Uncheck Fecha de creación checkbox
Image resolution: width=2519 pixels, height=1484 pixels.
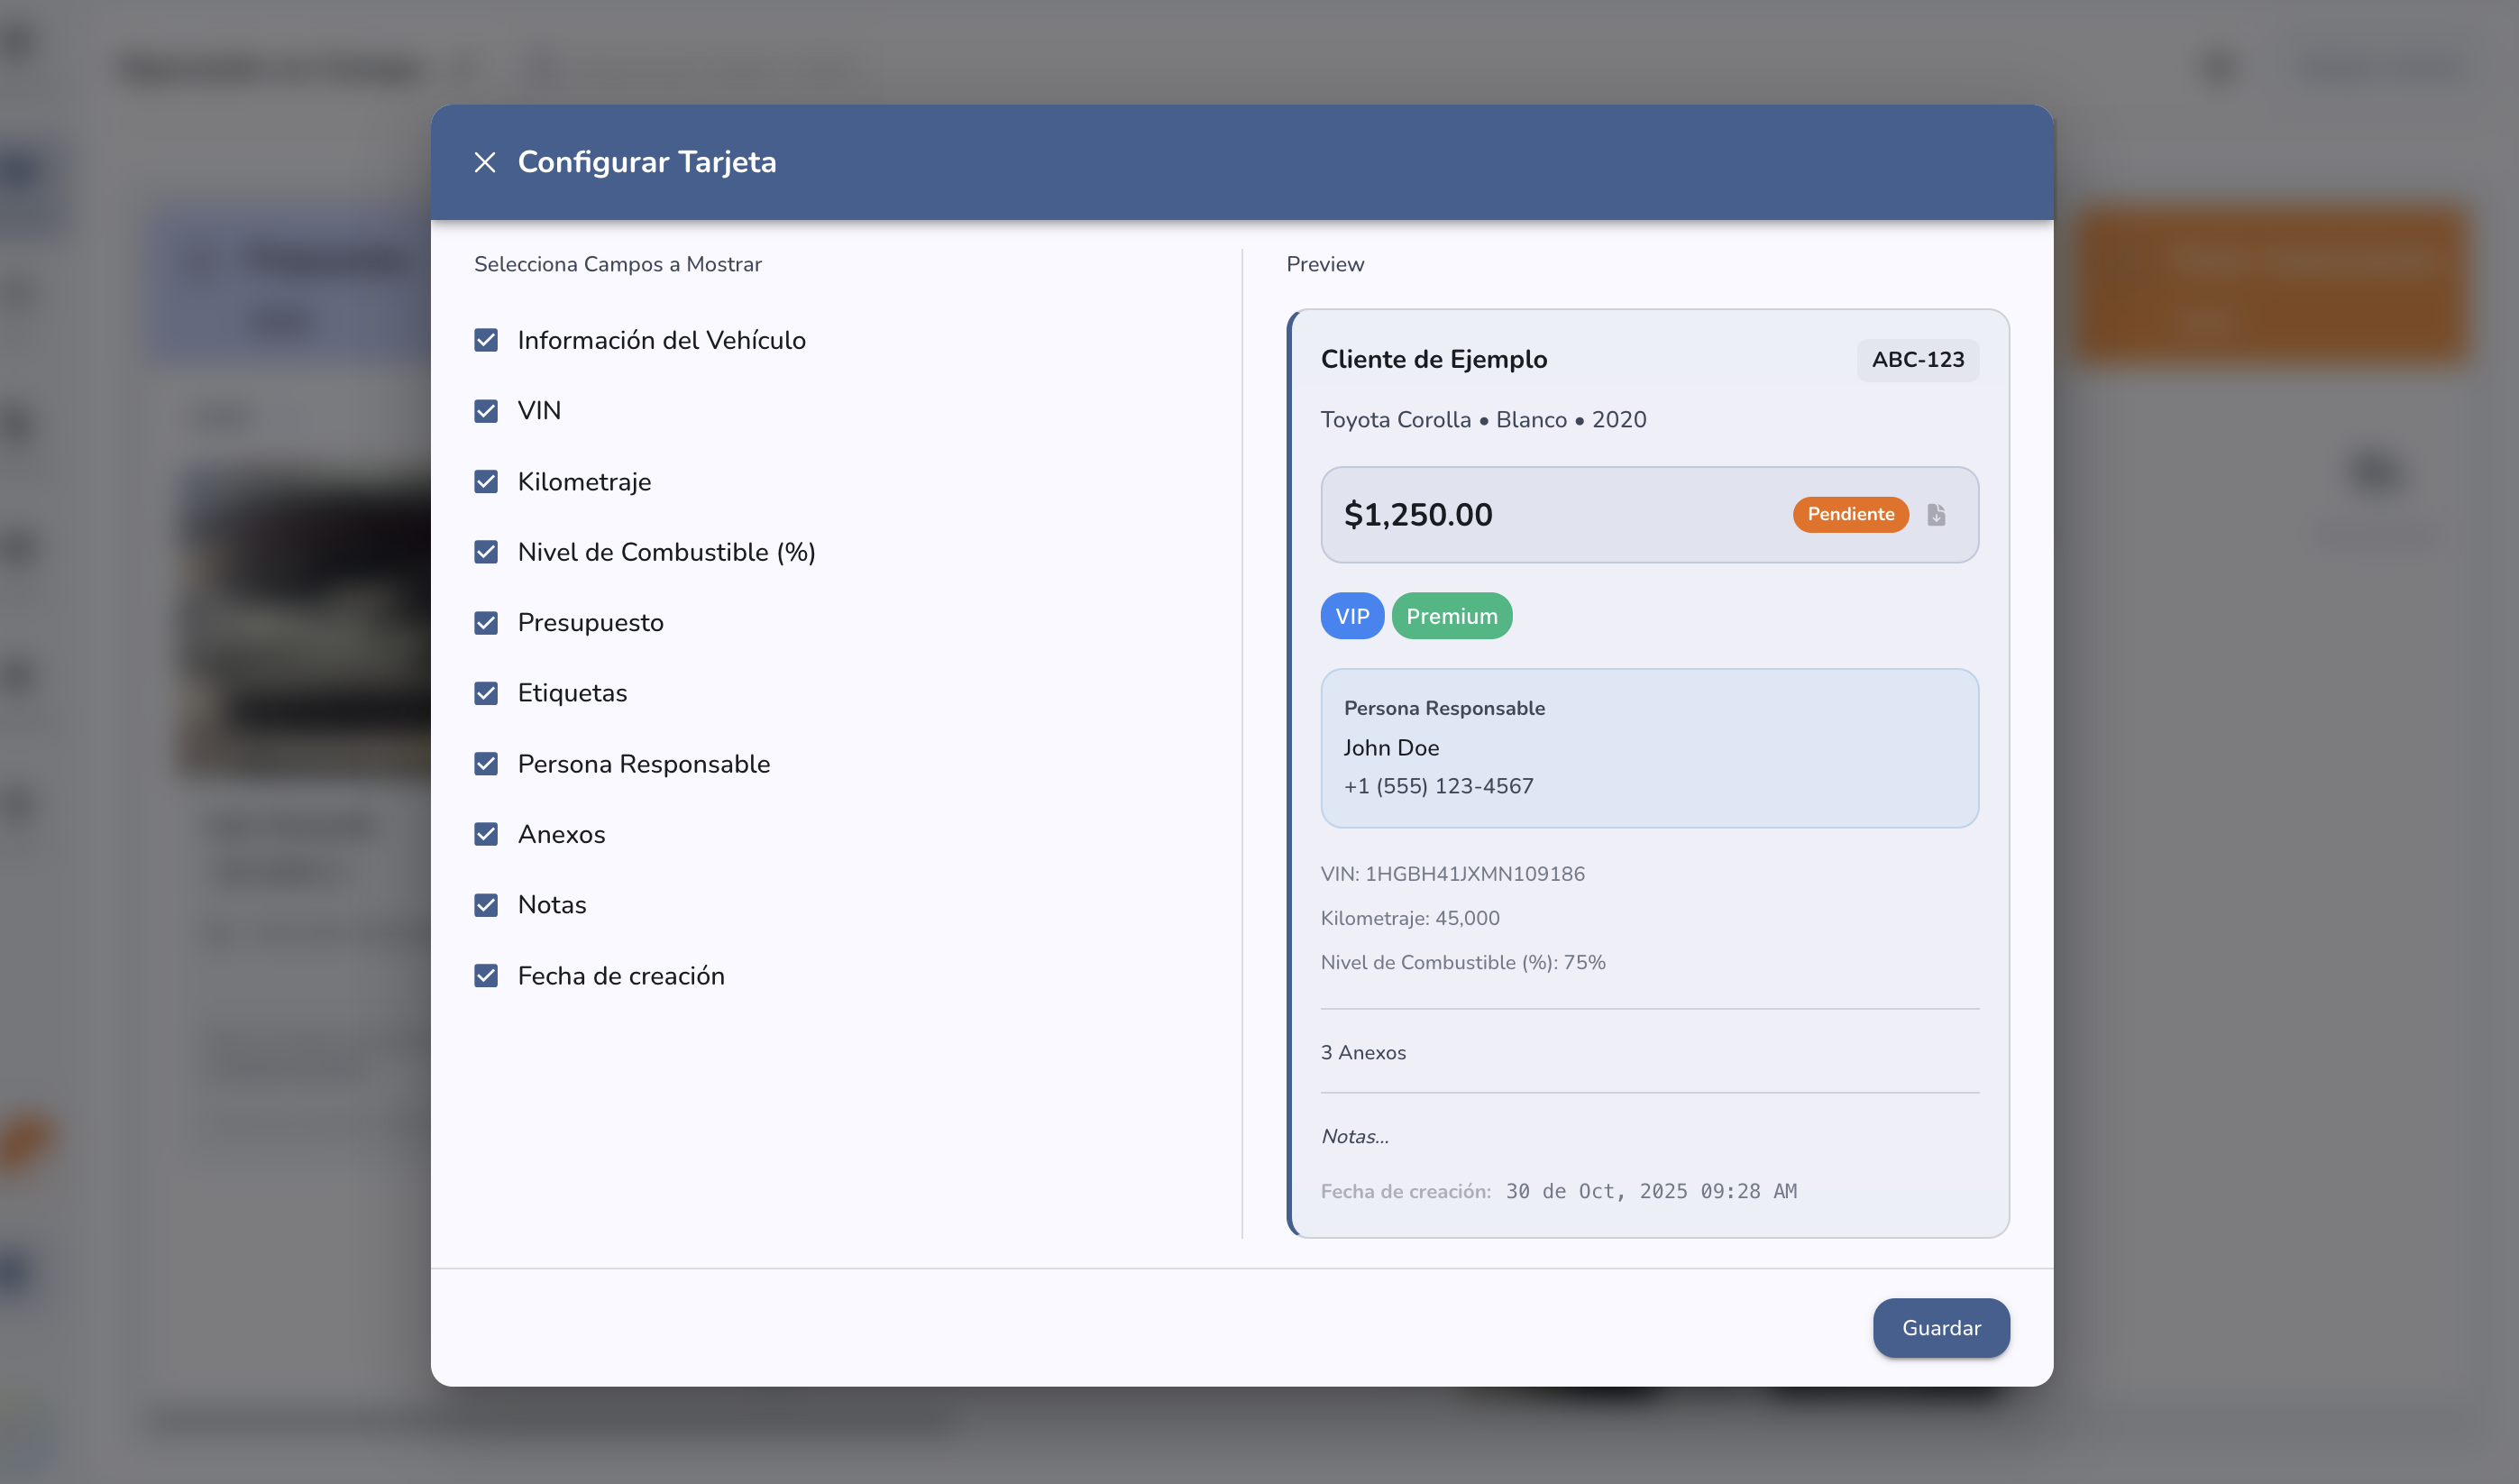pyautogui.click(x=486, y=976)
